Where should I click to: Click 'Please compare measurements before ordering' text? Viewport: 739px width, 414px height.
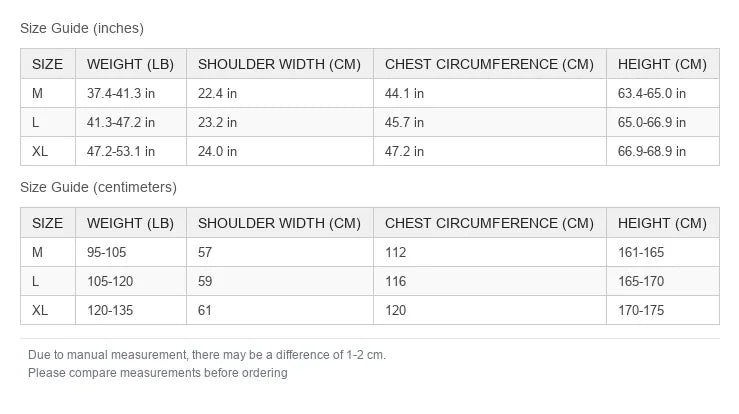point(157,373)
